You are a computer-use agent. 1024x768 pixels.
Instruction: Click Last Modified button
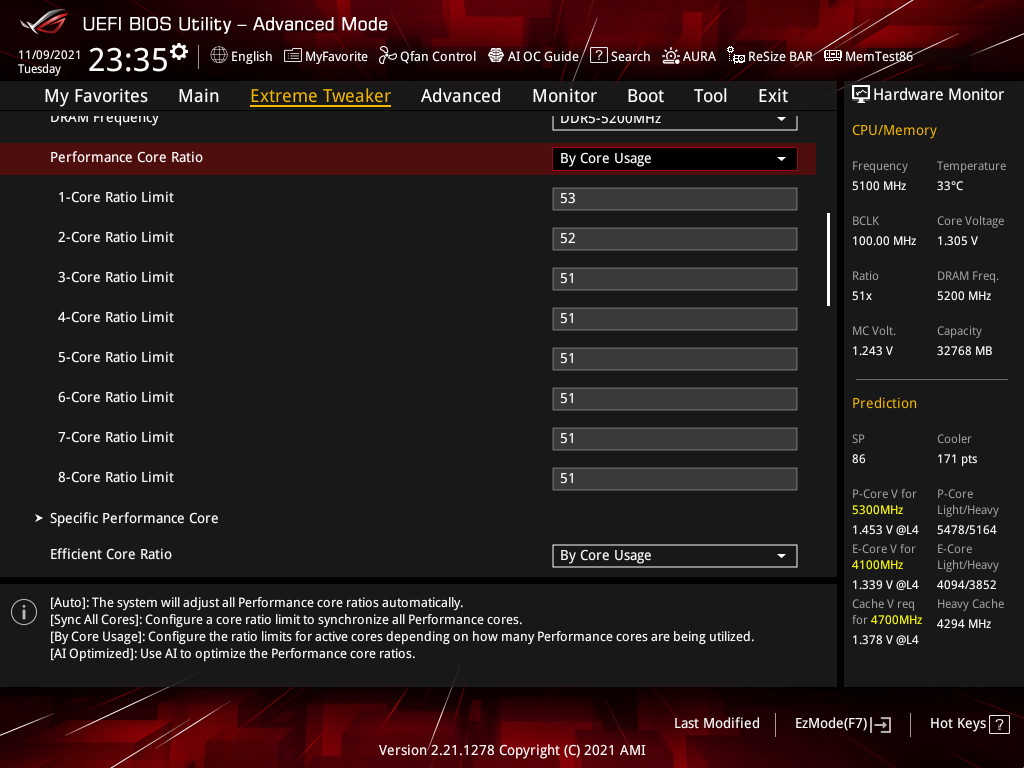[716, 723]
